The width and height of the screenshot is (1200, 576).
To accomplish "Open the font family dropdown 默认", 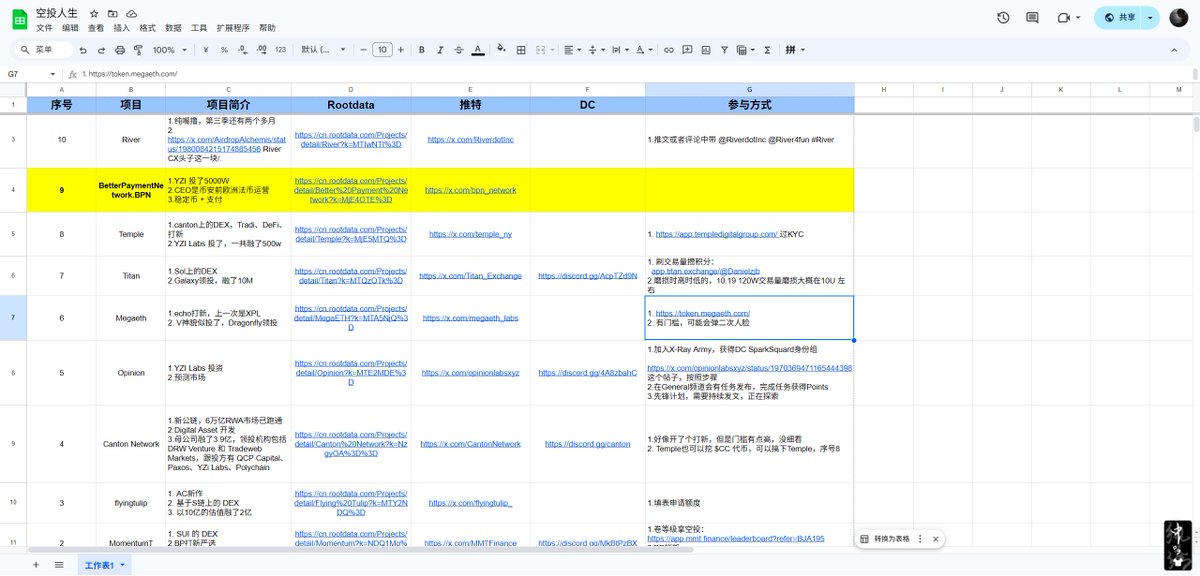I will [322, 49].
